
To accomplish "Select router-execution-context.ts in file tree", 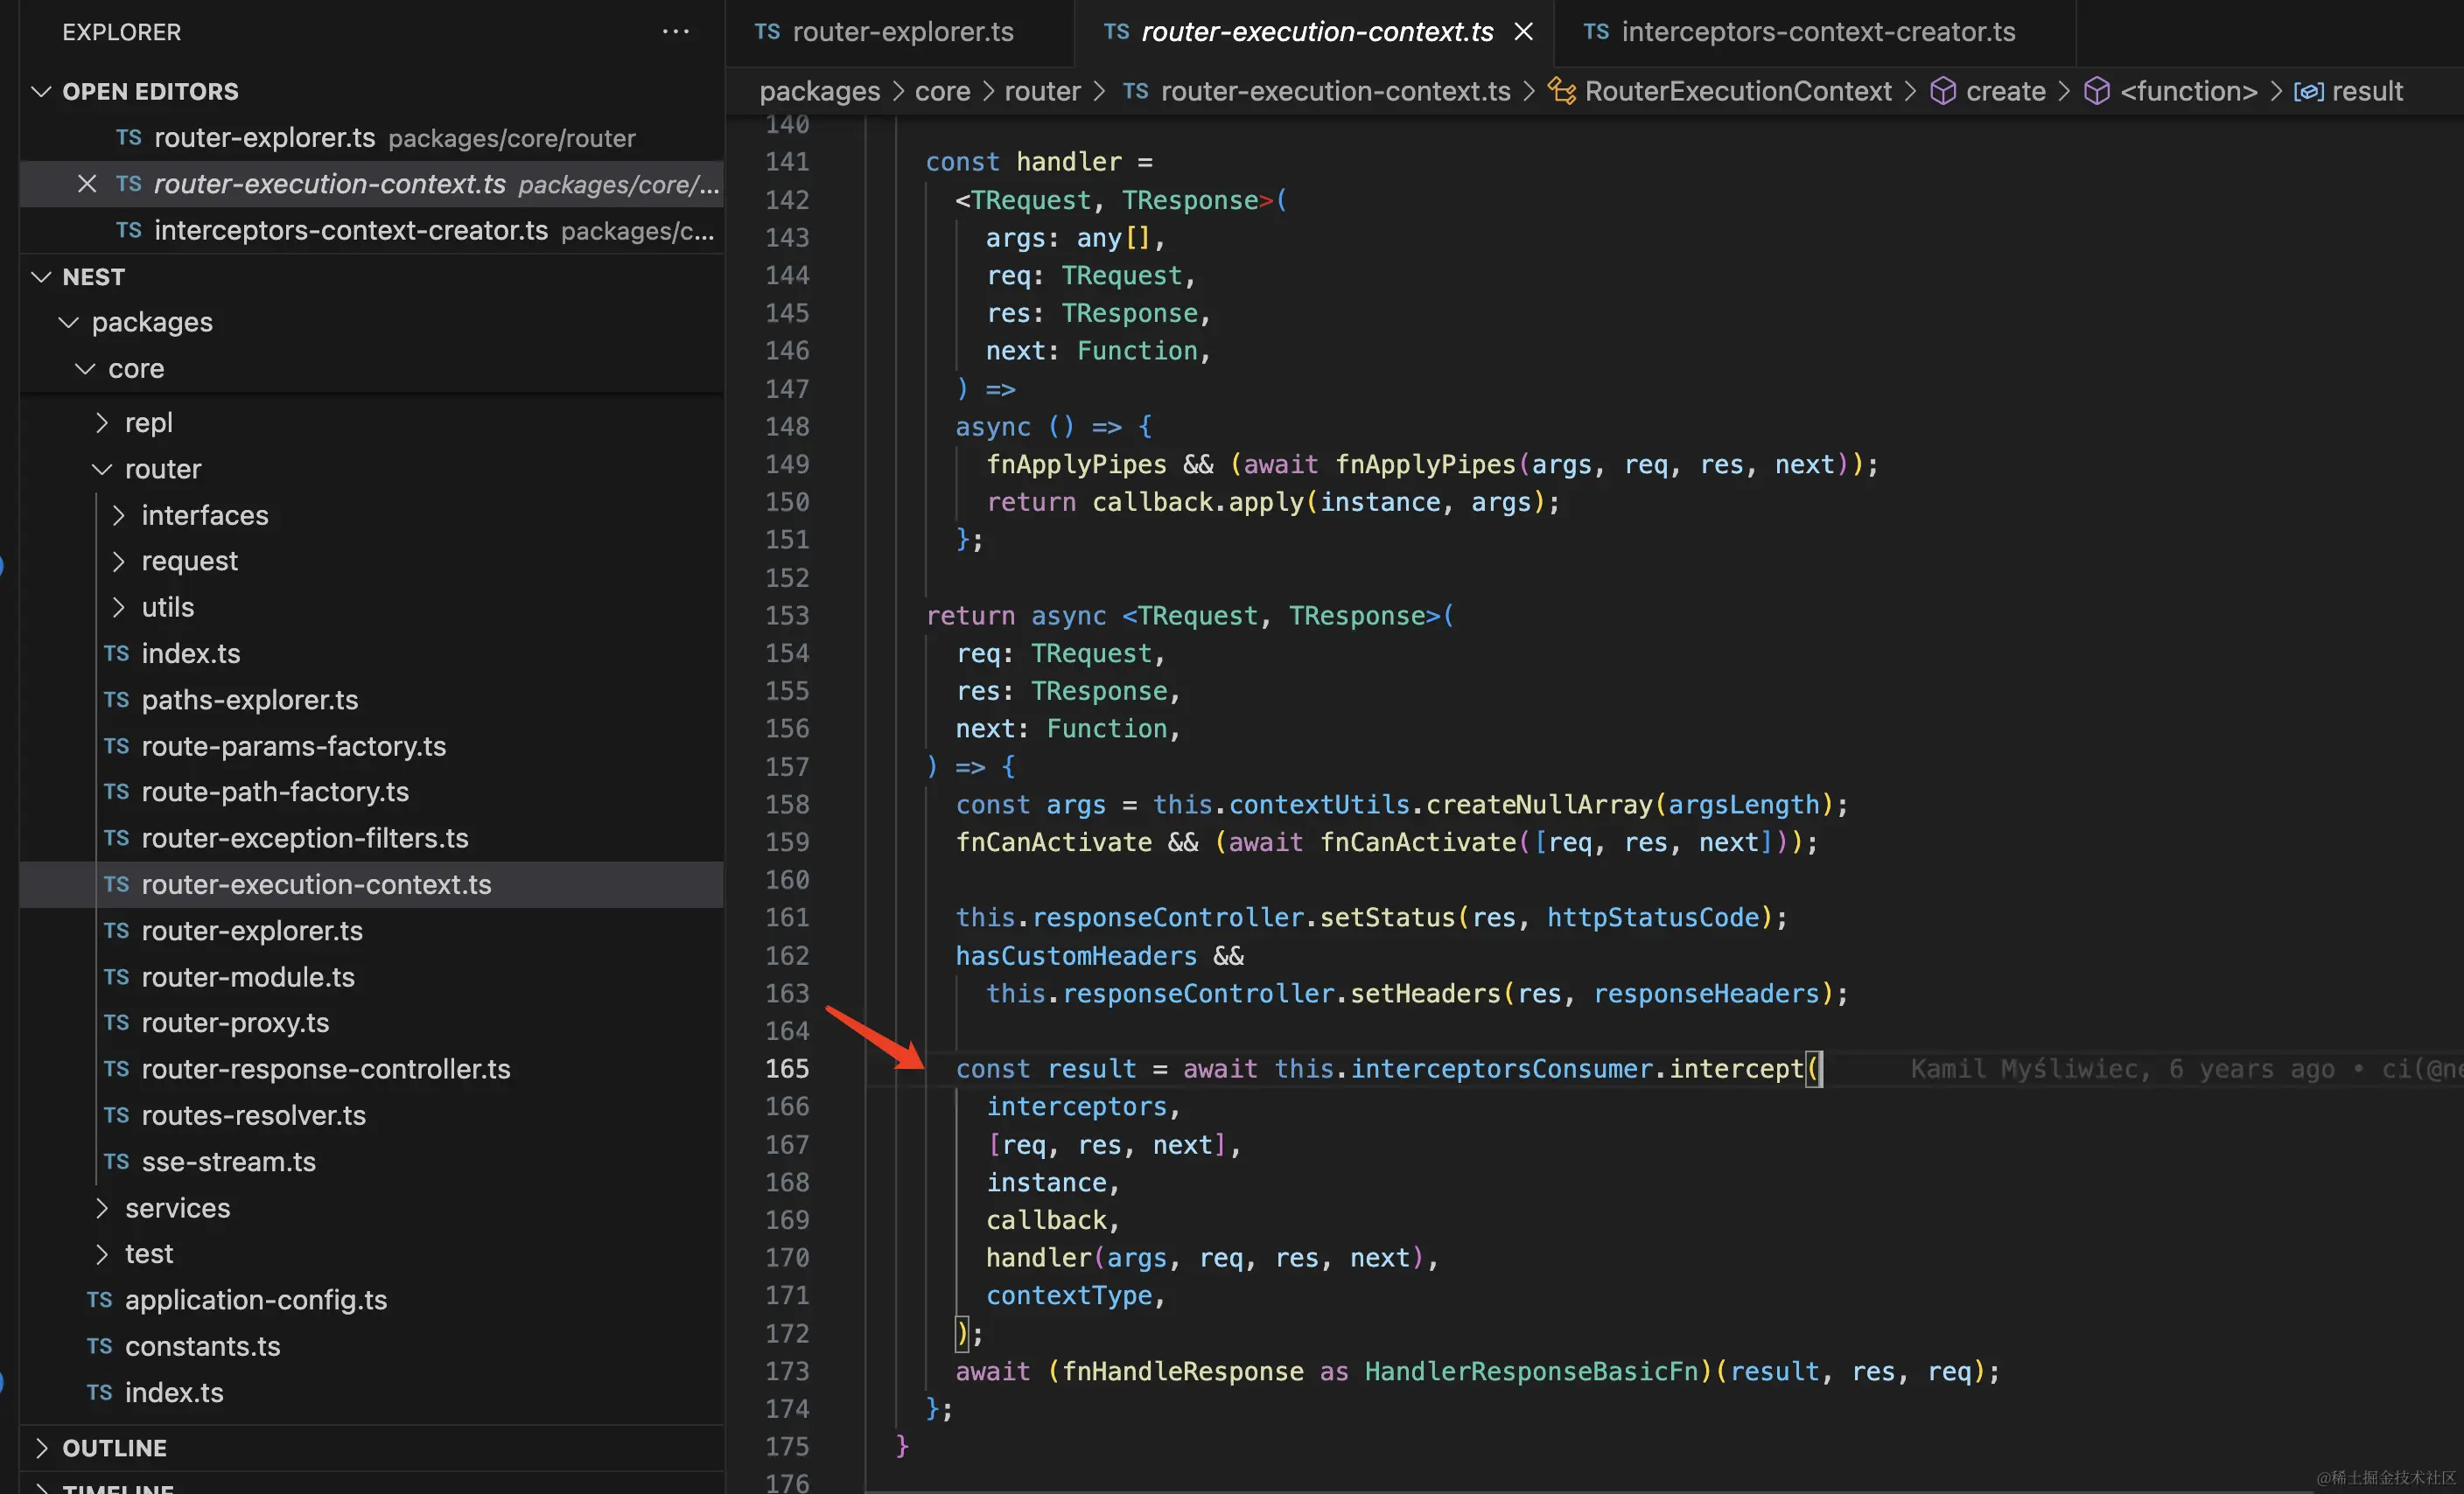I will (372, 884).
